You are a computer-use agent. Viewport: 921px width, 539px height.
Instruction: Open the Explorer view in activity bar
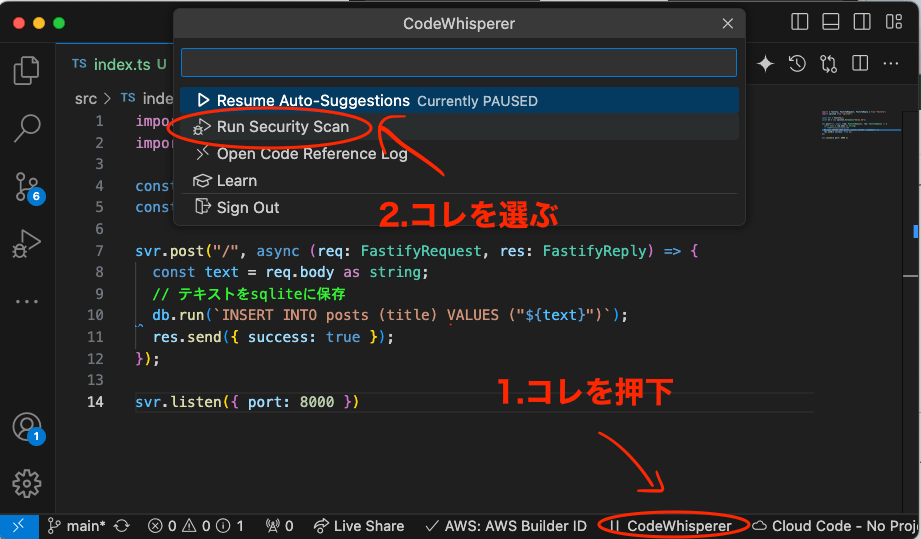[x=26, y=70]
